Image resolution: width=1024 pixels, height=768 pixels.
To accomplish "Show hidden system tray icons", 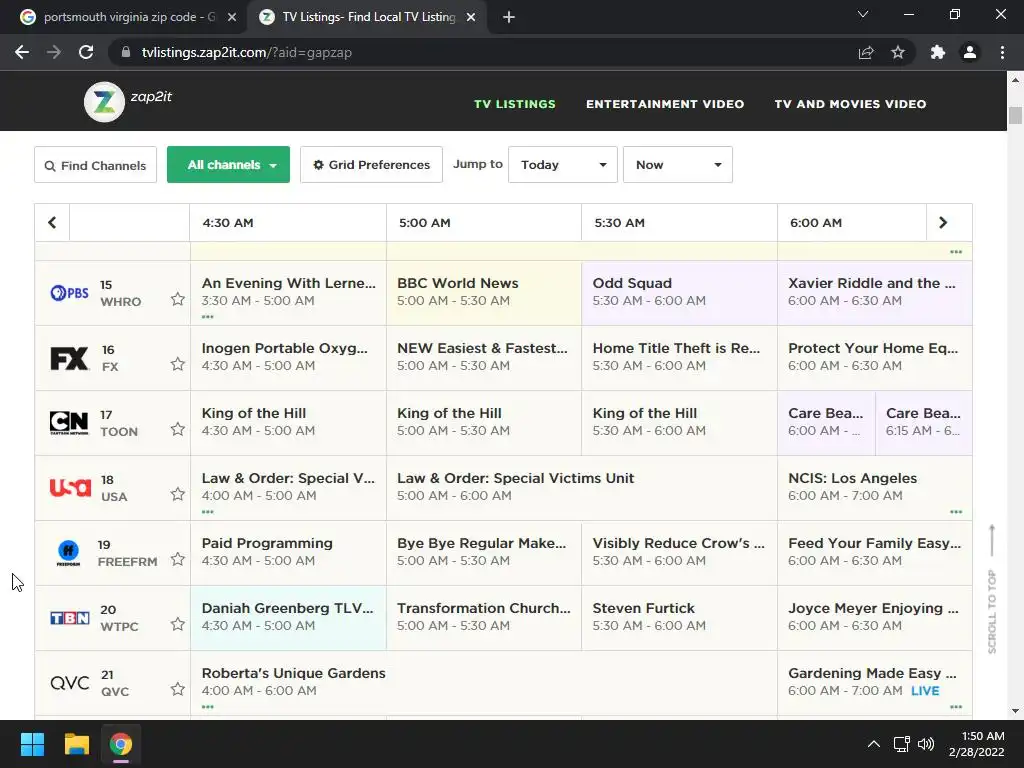I will (873, 744).
